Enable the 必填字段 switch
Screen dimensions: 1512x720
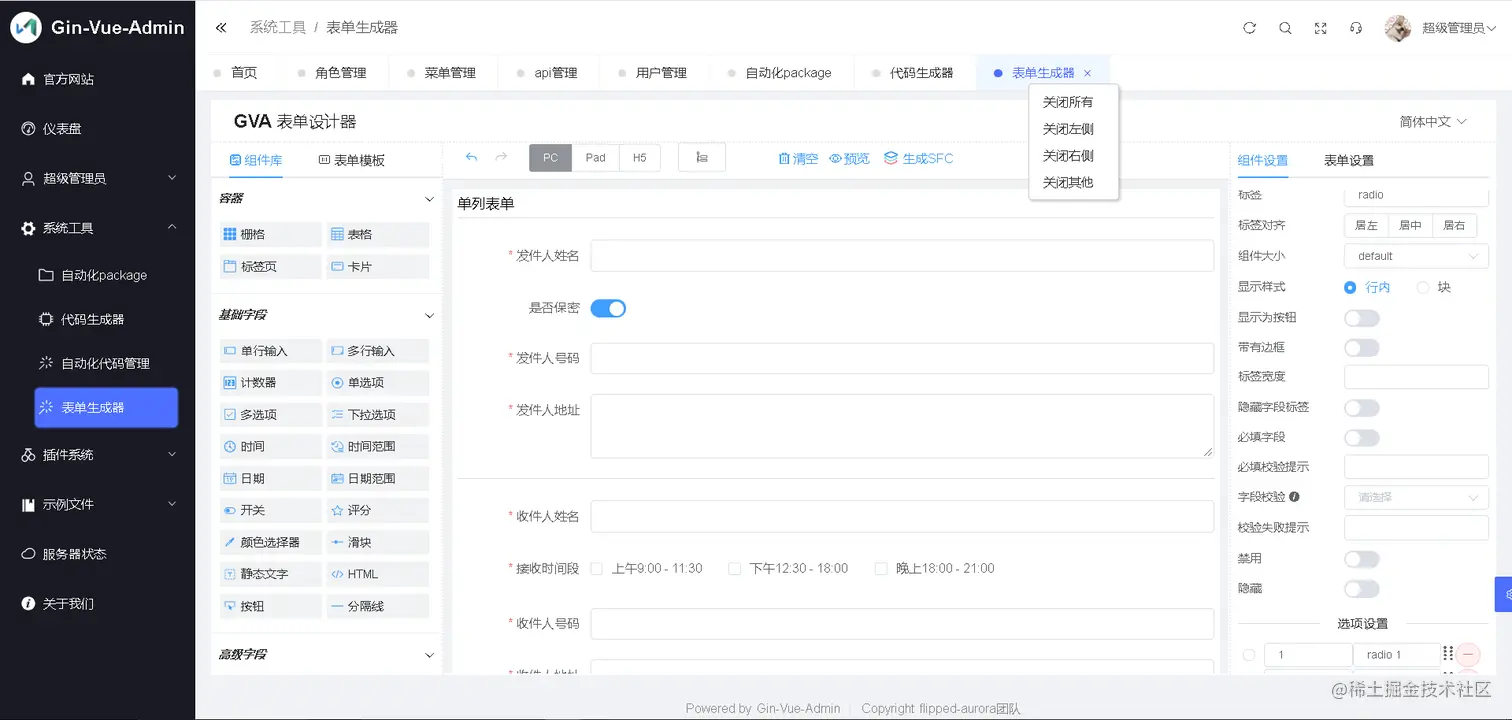(x=1361, y=438)
